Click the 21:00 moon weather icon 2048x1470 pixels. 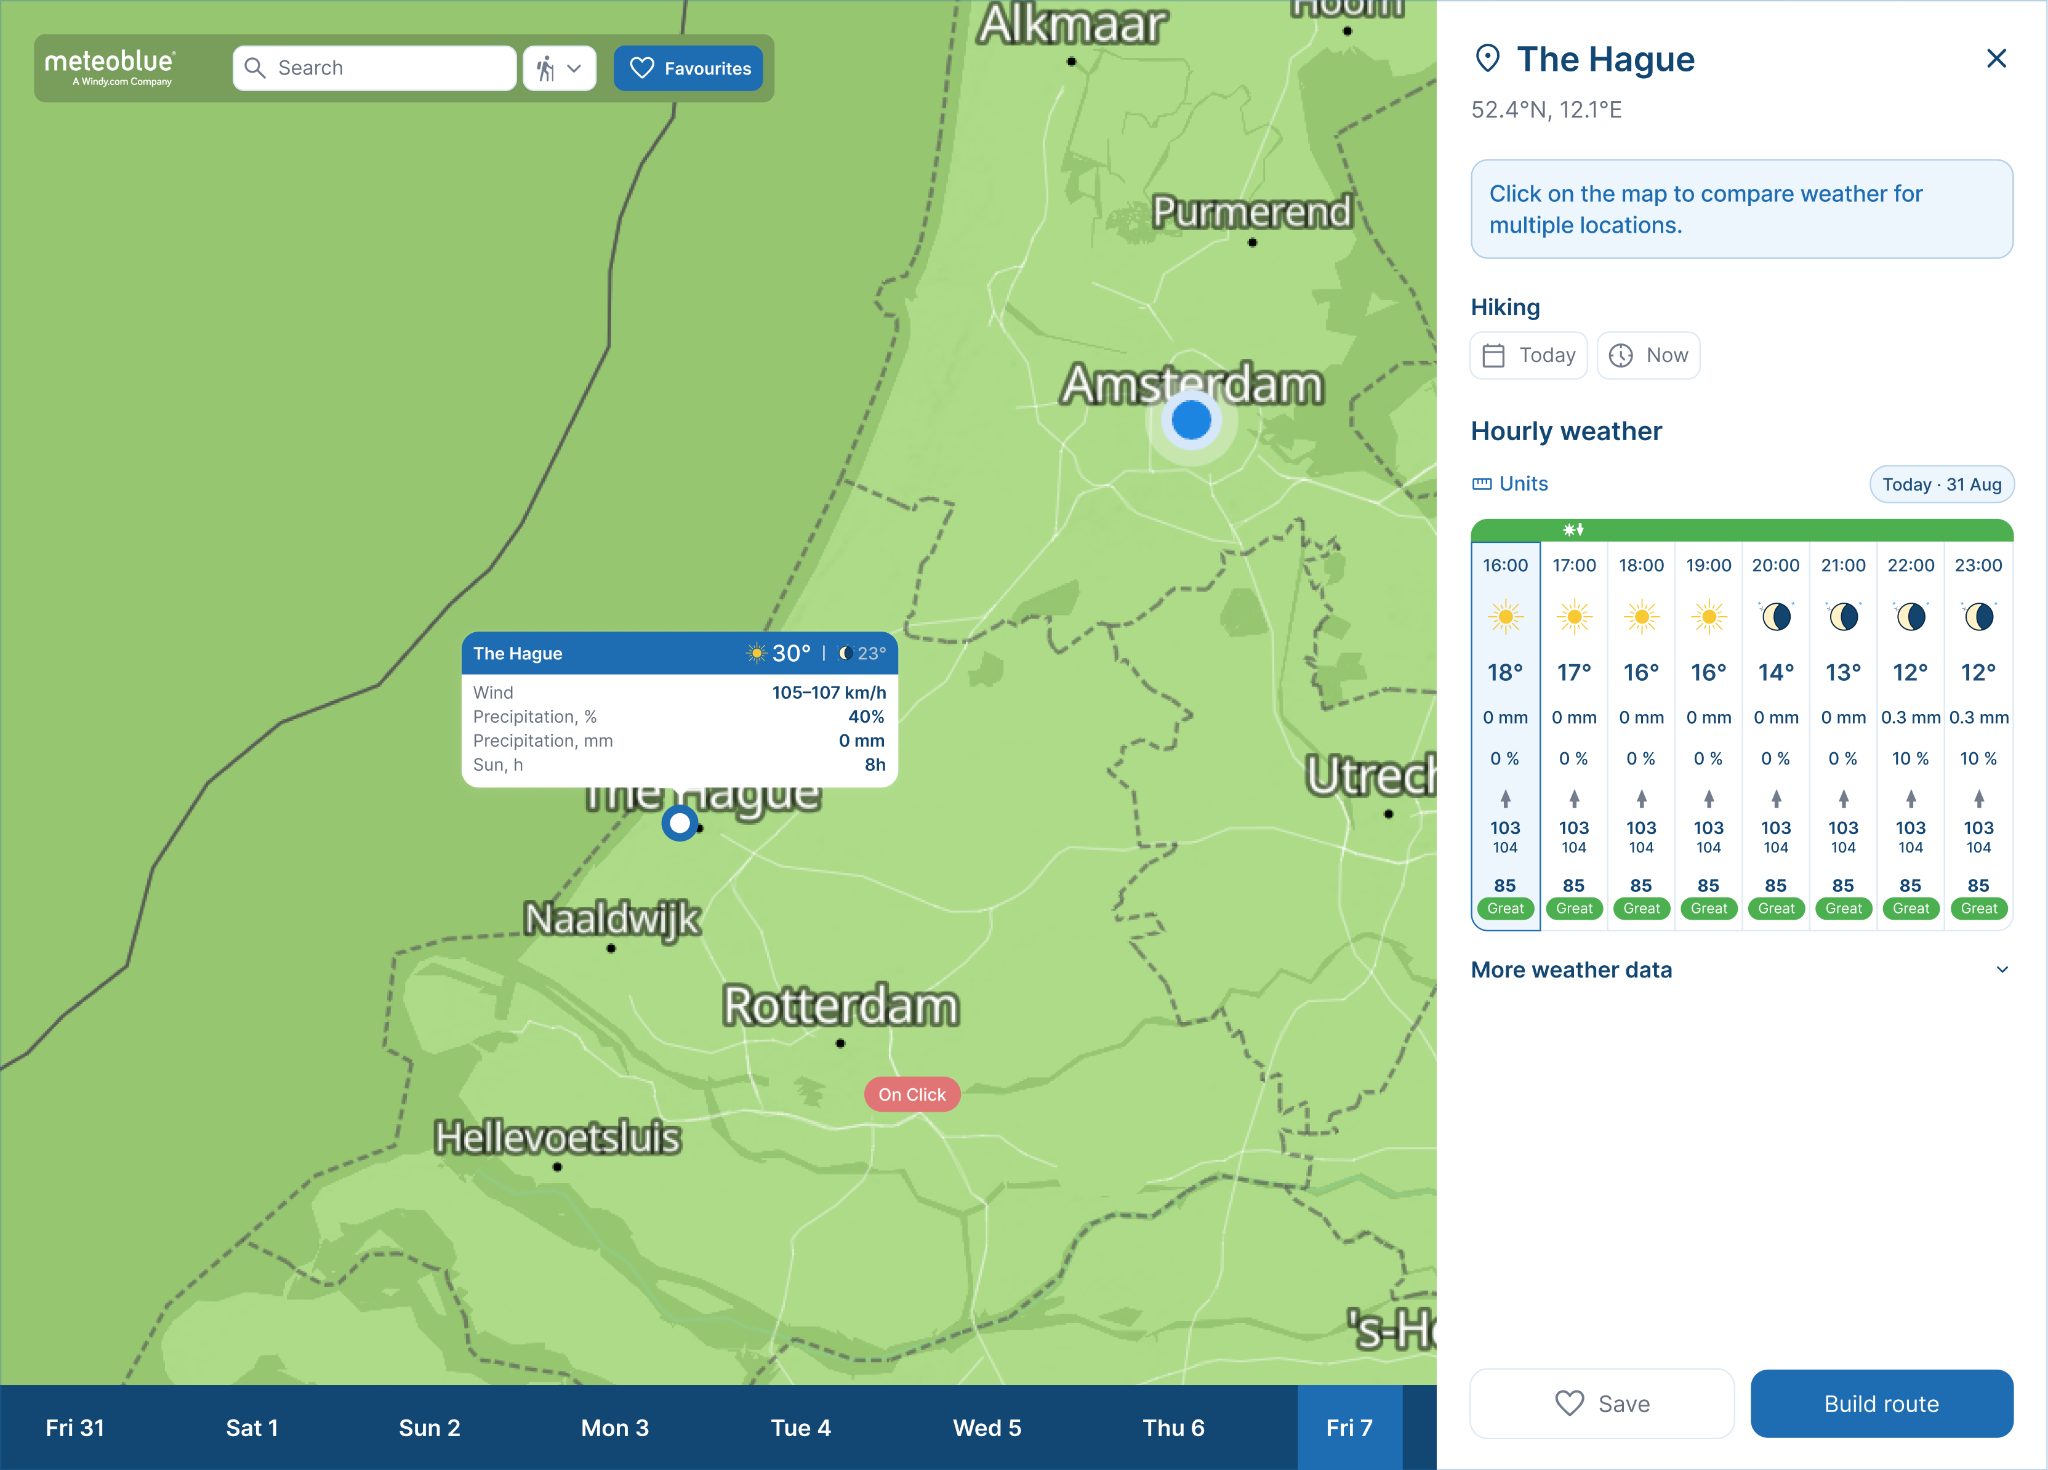1843,617
